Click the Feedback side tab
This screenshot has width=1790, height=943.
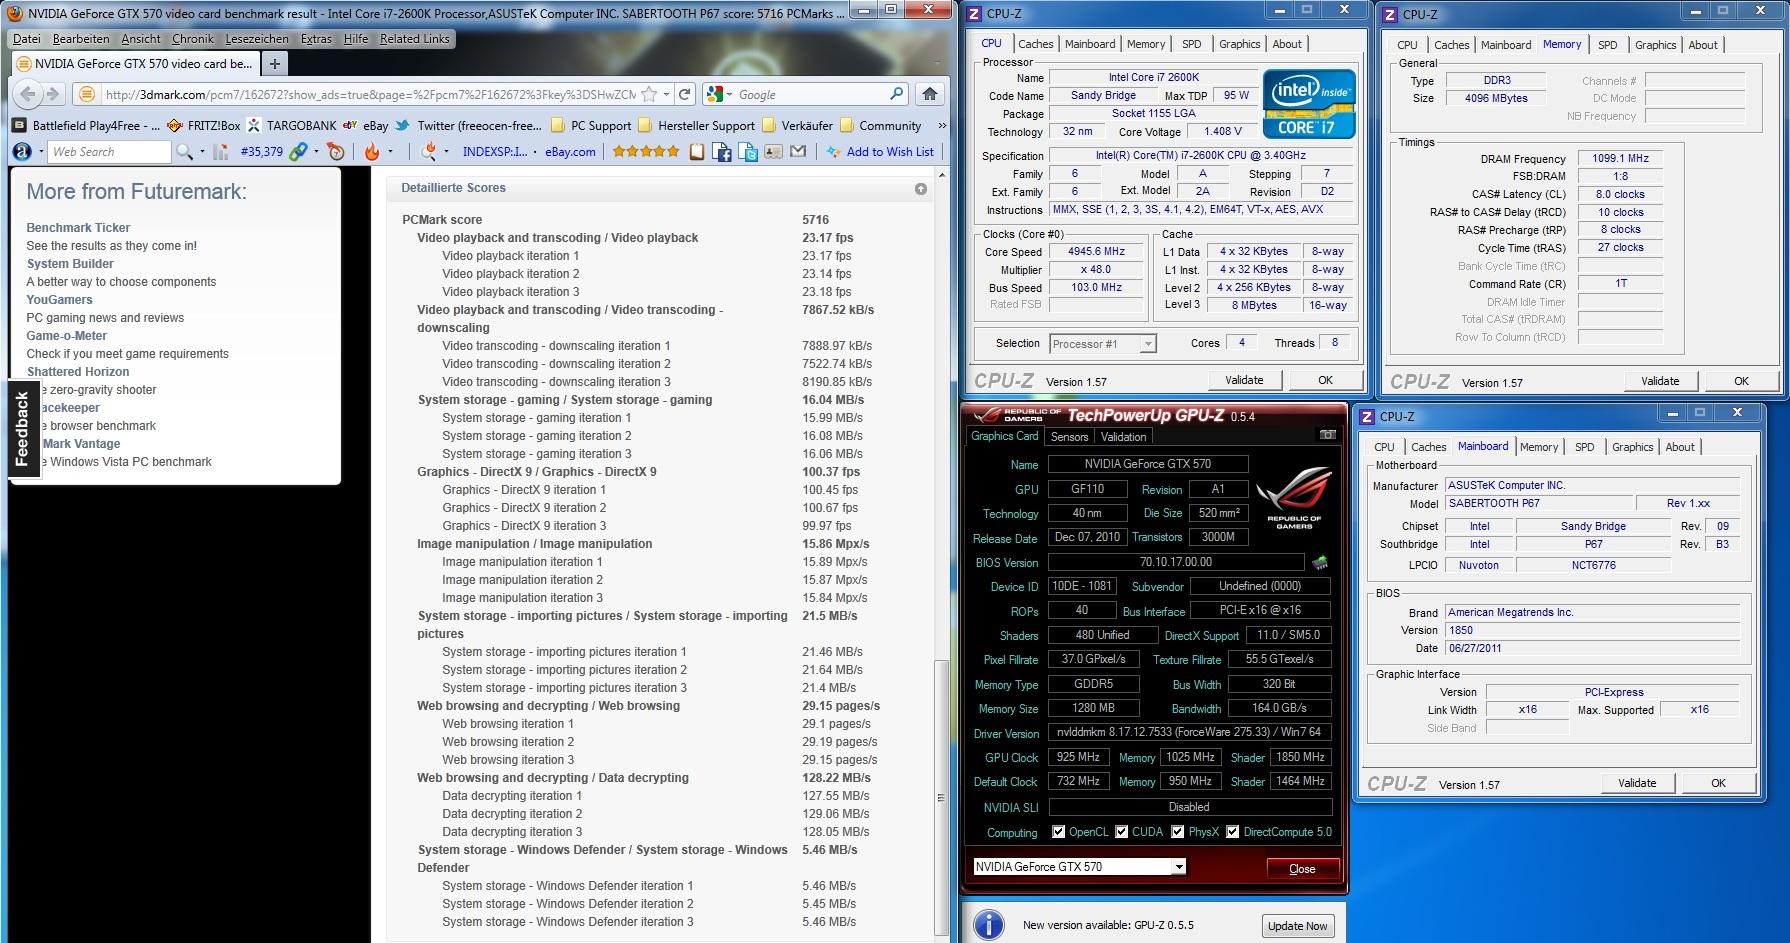pos(22,429)
